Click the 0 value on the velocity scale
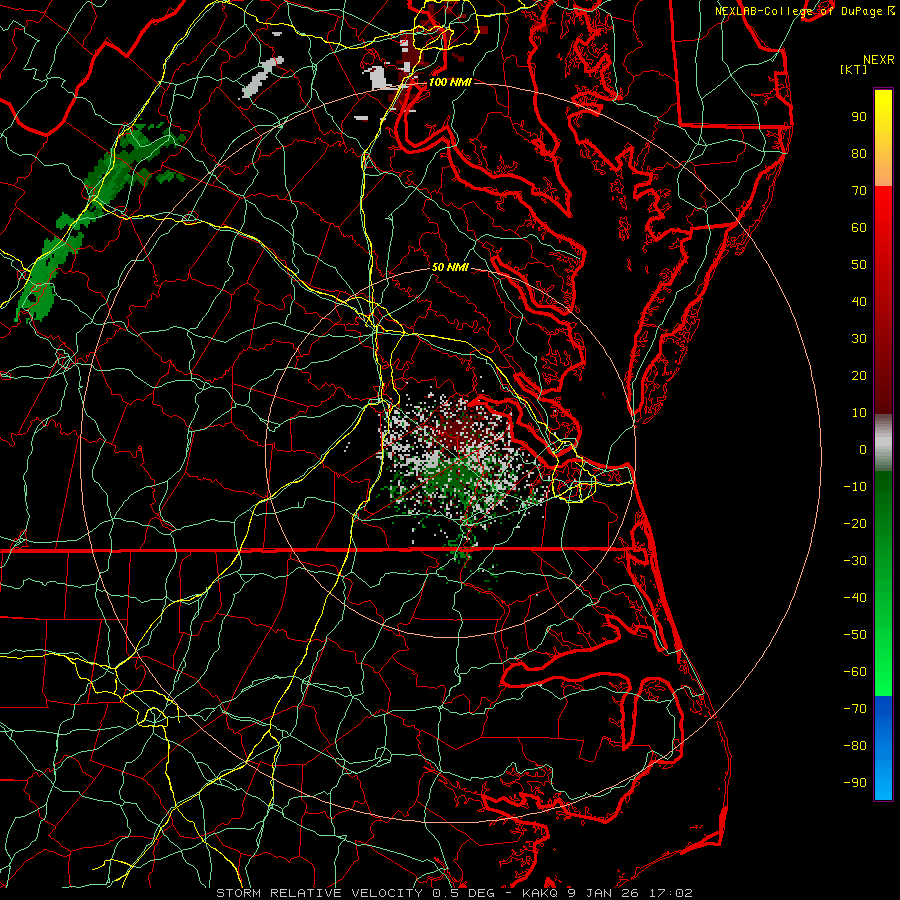Screen dimensions: 900x900 [x=863, y=450]
